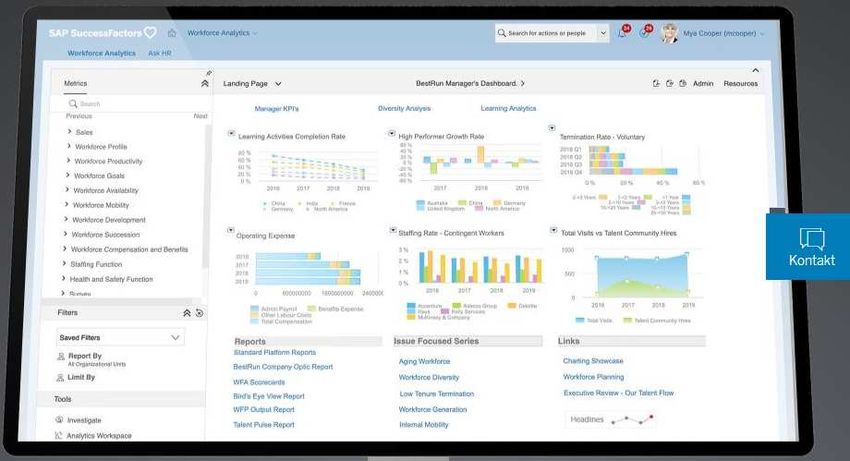Image resolution: width=850 pixels, height=461 pixels.
Task: Open notifications bell with badge 24
Action: click(622, 33)
